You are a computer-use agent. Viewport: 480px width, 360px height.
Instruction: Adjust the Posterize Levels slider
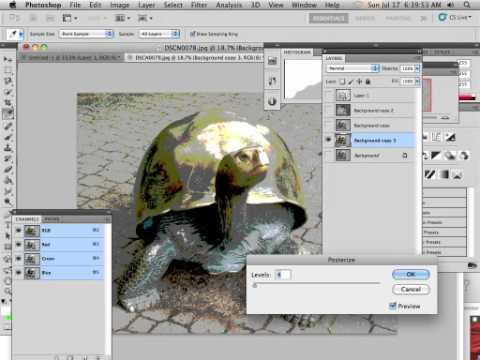pyautogui.click(x=255, y=285)
